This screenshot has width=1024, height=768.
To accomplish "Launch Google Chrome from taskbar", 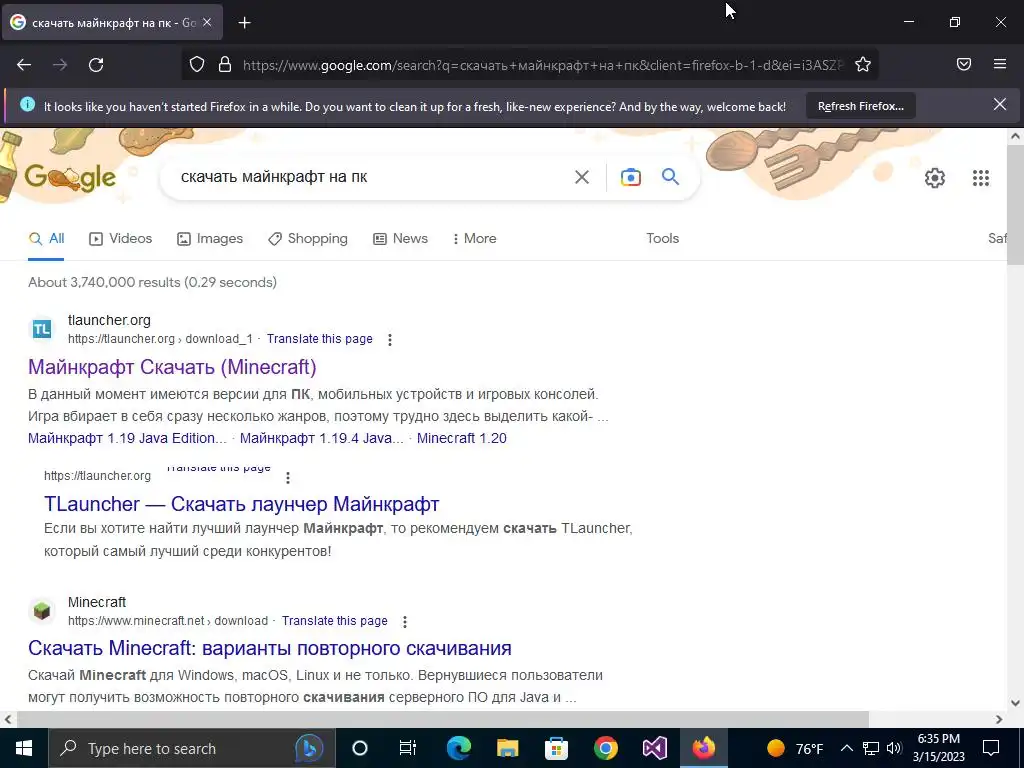I will tap(605, 748).
